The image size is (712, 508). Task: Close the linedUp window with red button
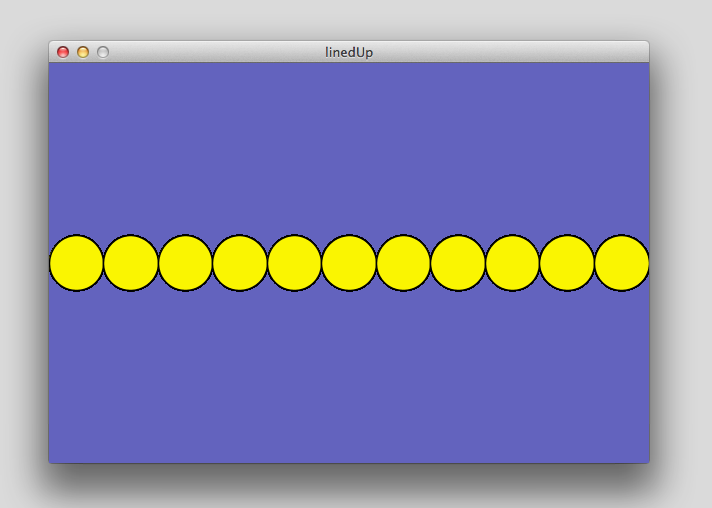63,52
